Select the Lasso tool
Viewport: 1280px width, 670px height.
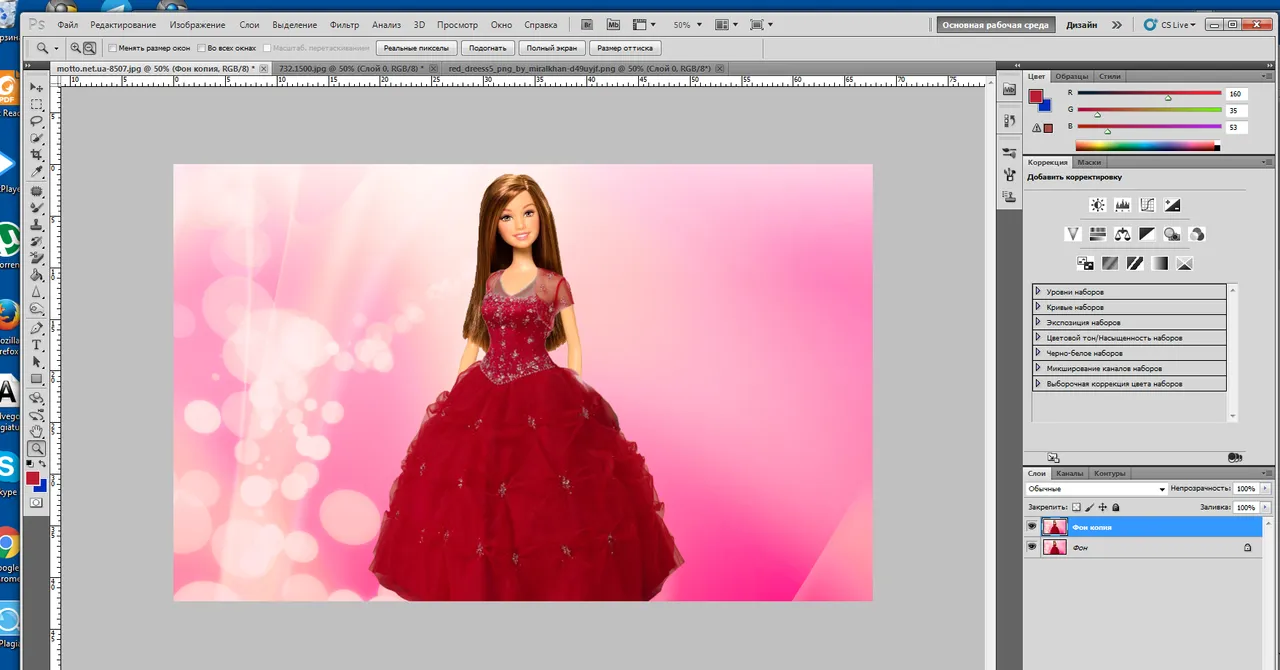click(x=37, y=121)
